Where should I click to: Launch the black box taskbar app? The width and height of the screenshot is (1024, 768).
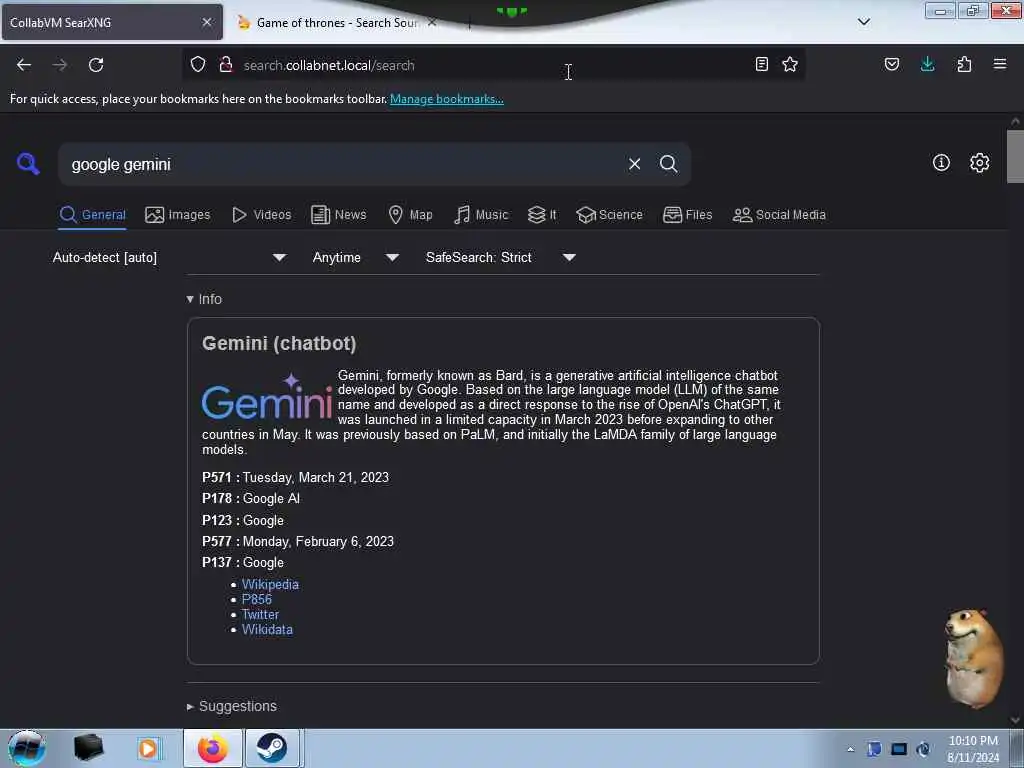pos(88,748)
